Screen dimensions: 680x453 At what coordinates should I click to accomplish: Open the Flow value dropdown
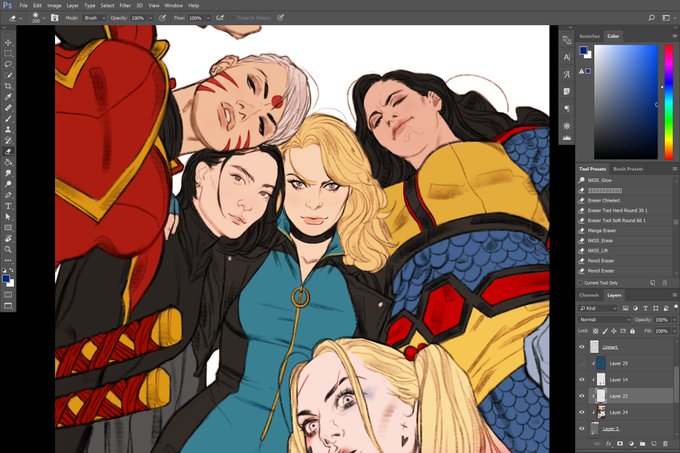pos(208,18)
